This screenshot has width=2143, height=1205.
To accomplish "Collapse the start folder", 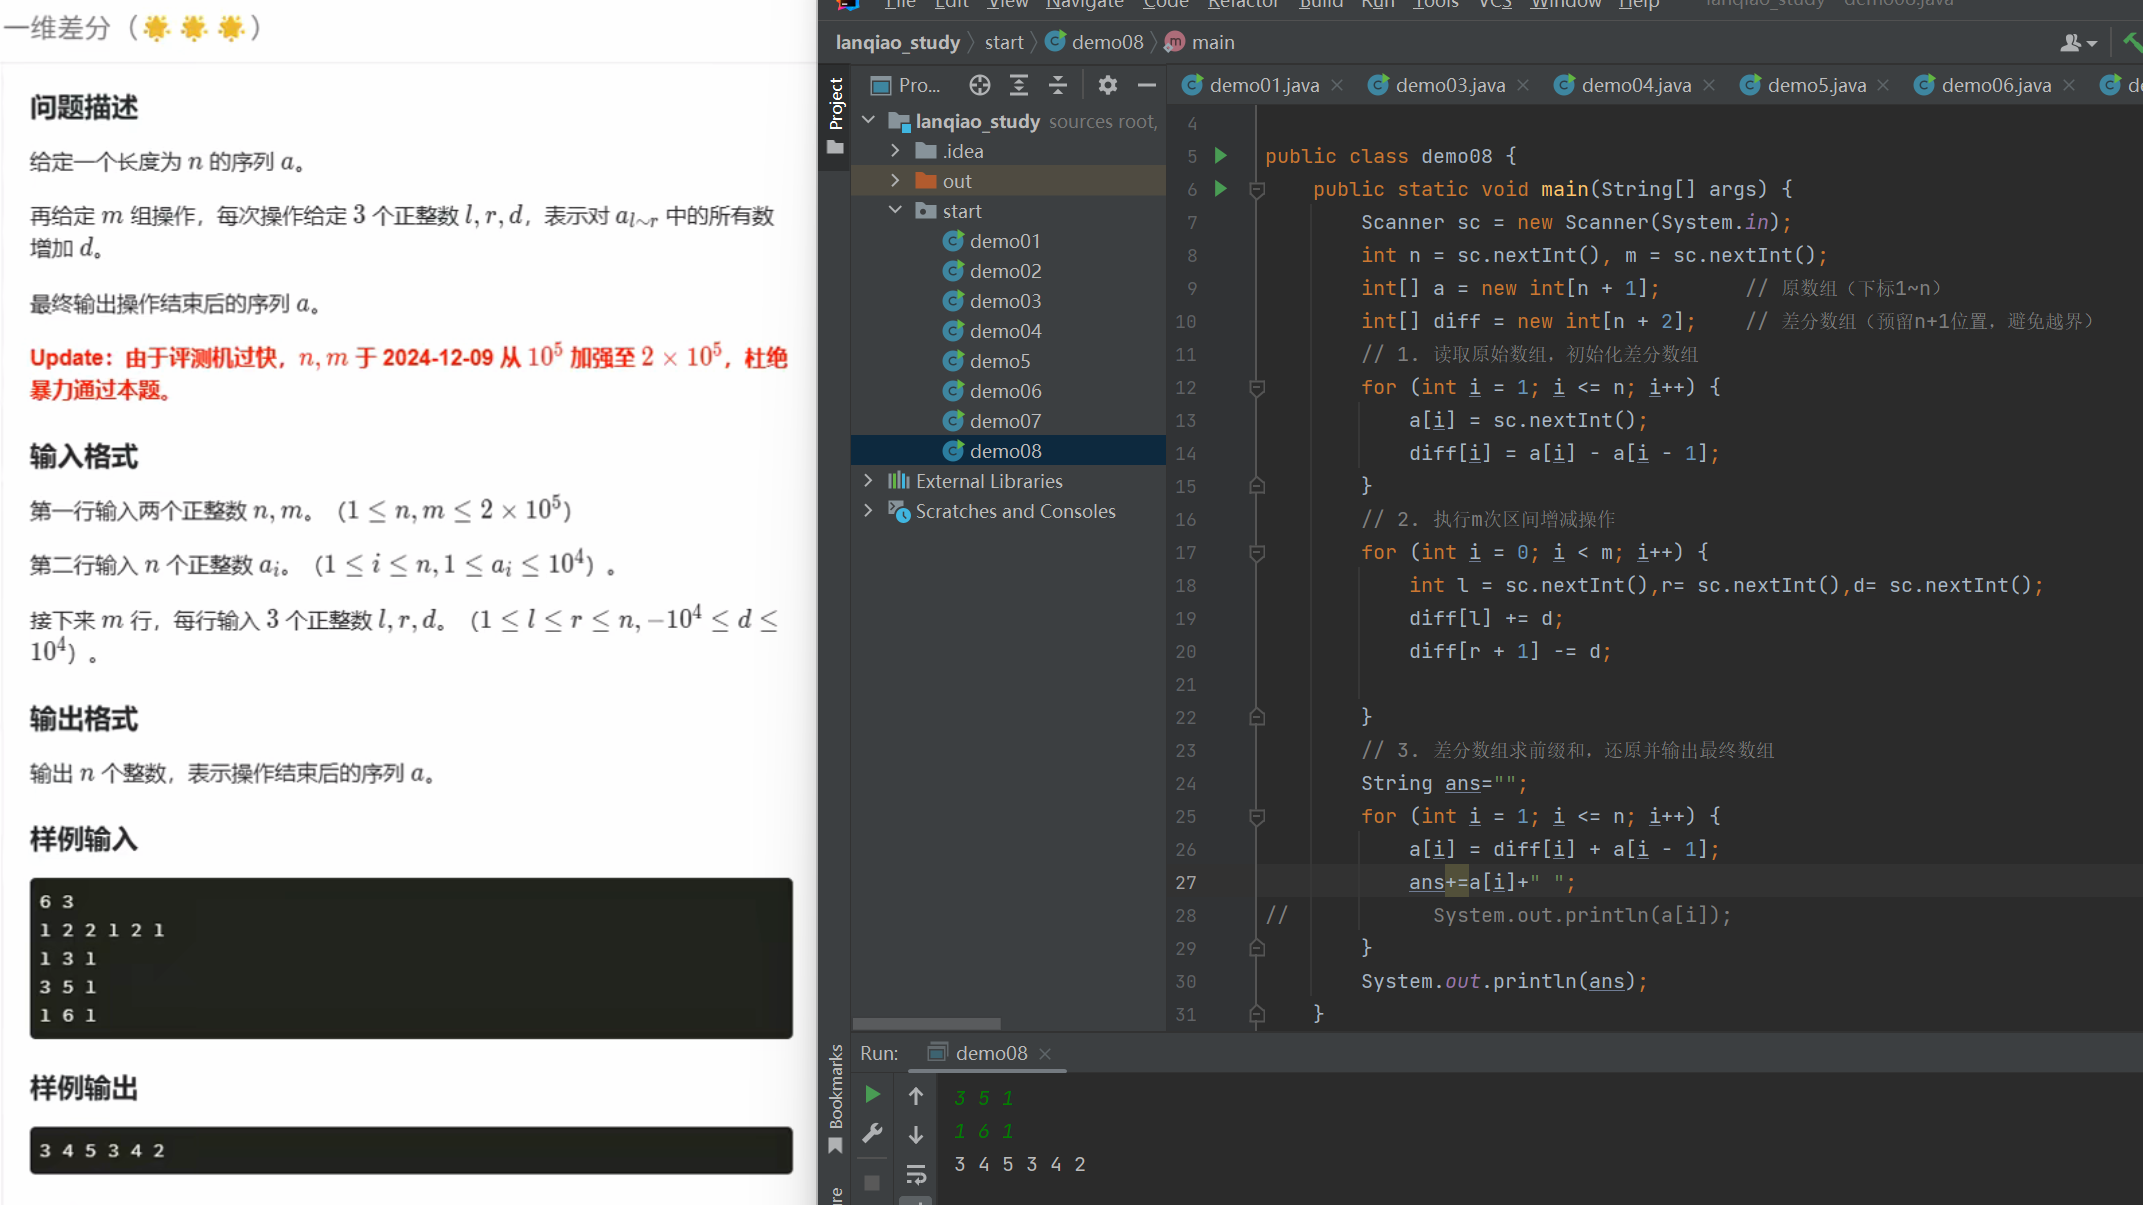I will click(x=895, y=211).
